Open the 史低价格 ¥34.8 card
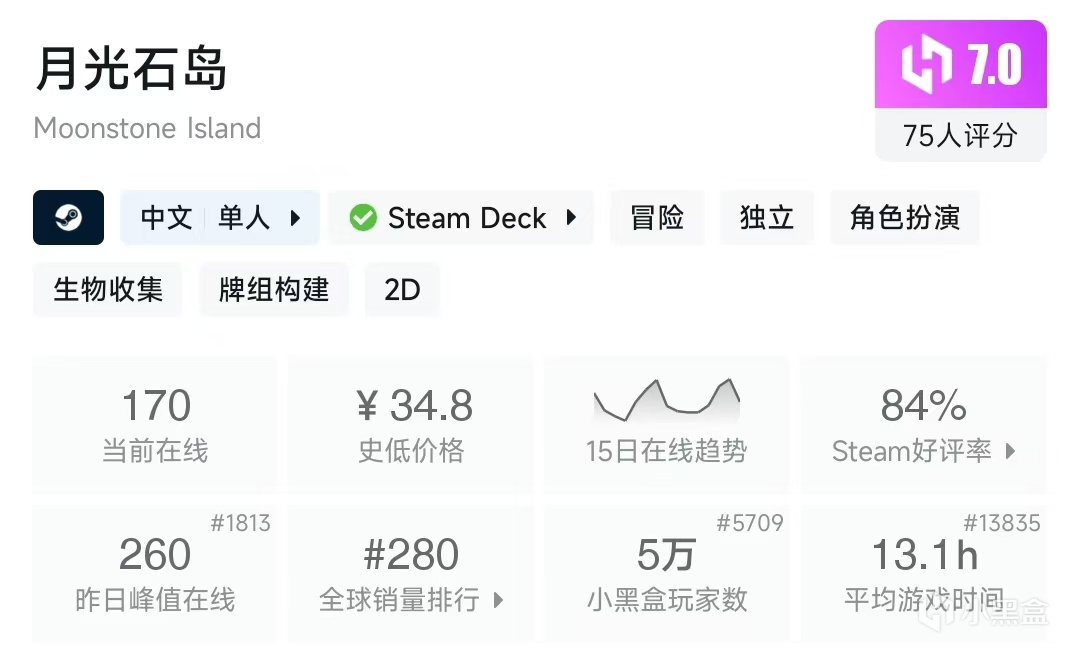The width and height of the screenshot is (1080, 649). coord(411,425)
